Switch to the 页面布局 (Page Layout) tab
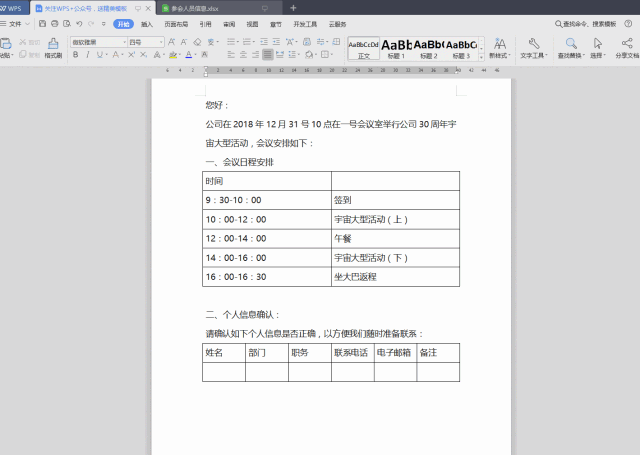This screenshot has width=640, height=455. pos(176,24)
